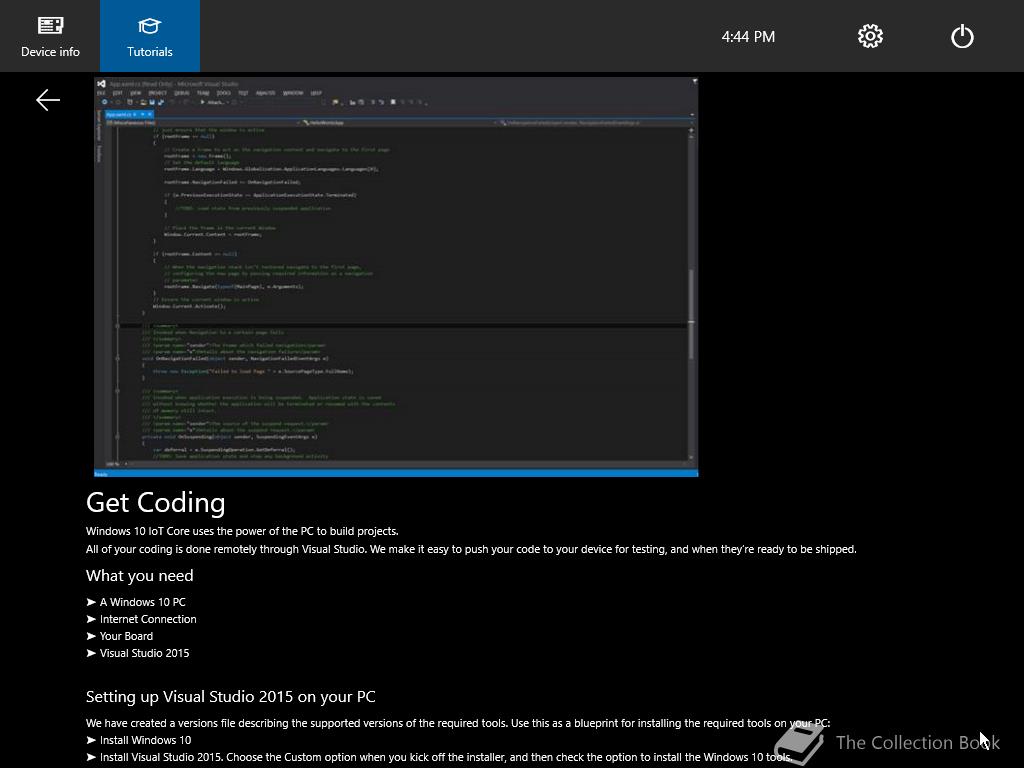
Task: Click 'Windows 10 IoT Core uses the power' sentence
Action: (x=242, y=531)
